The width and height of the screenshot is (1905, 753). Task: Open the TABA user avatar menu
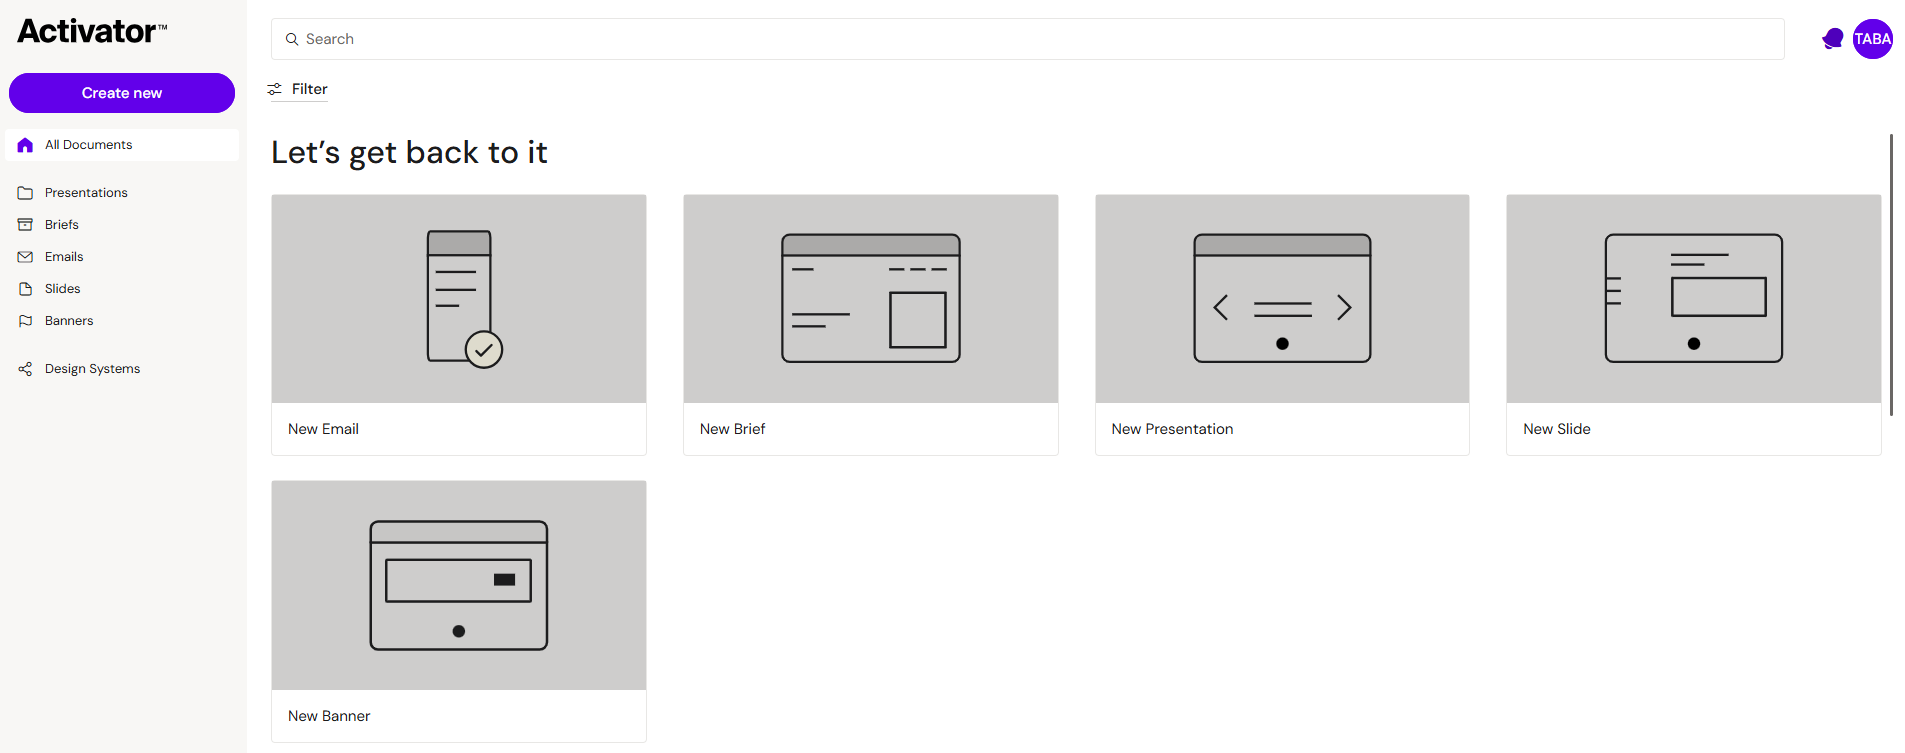point(1872,39)
